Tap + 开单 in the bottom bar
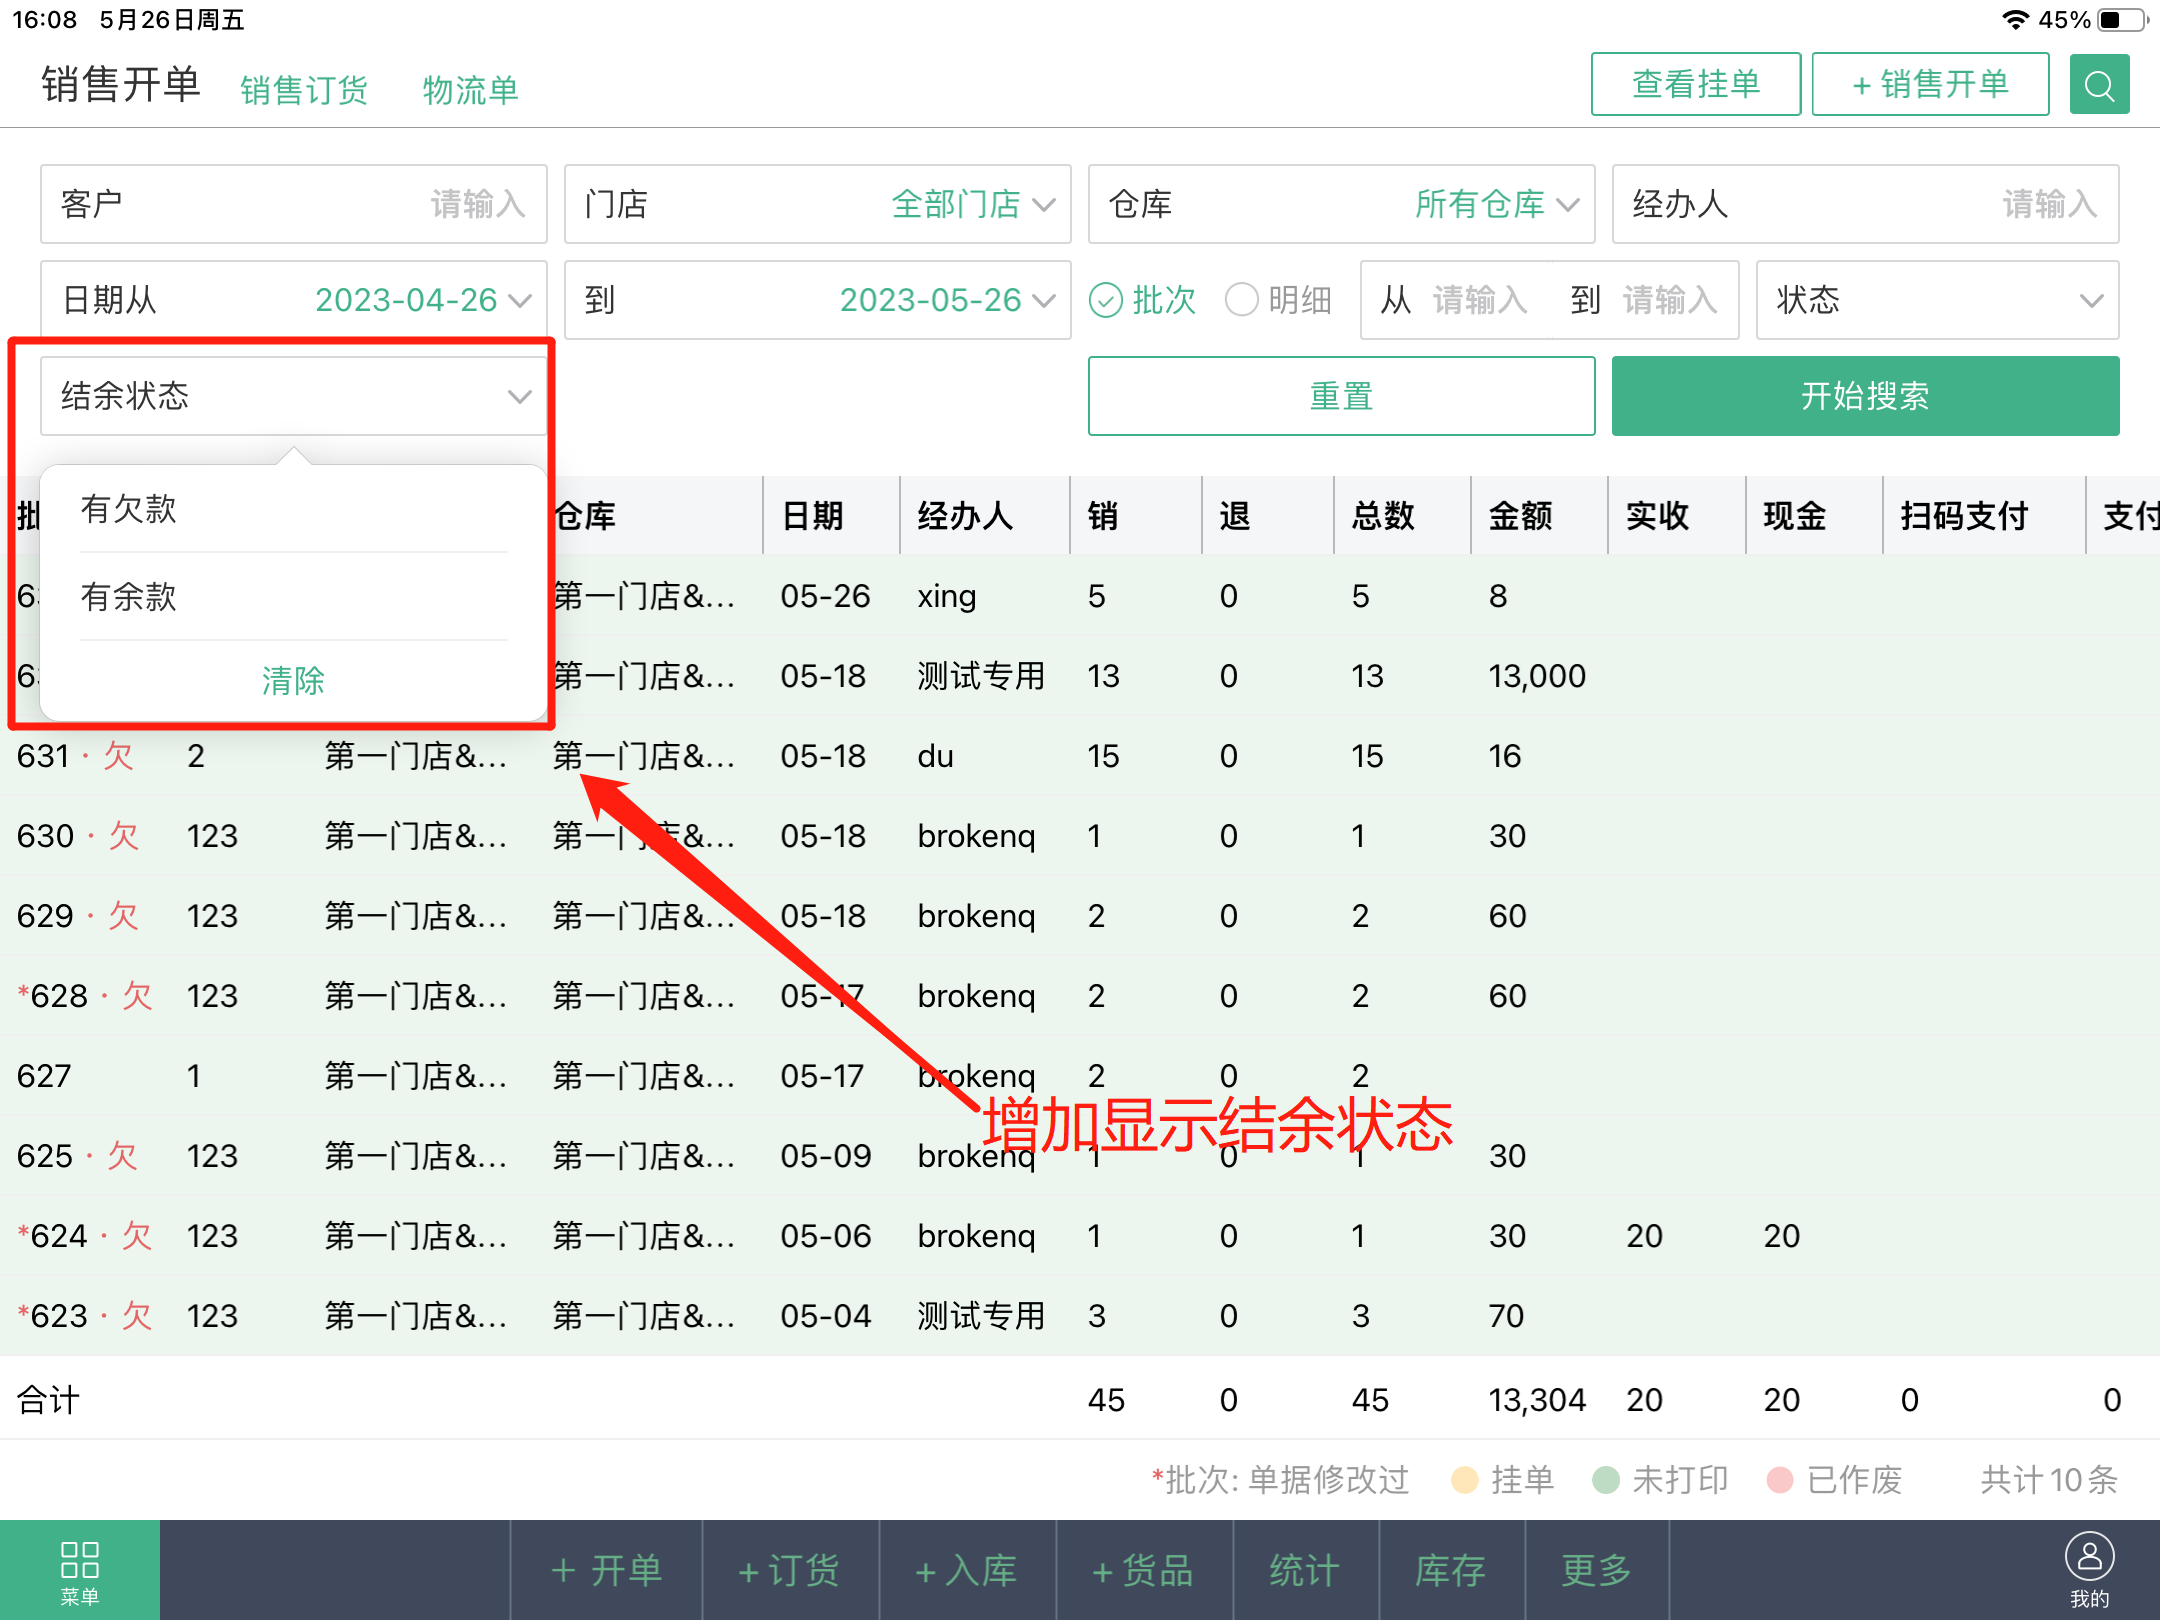The image size is (2160, 1620). point(607,1570)
